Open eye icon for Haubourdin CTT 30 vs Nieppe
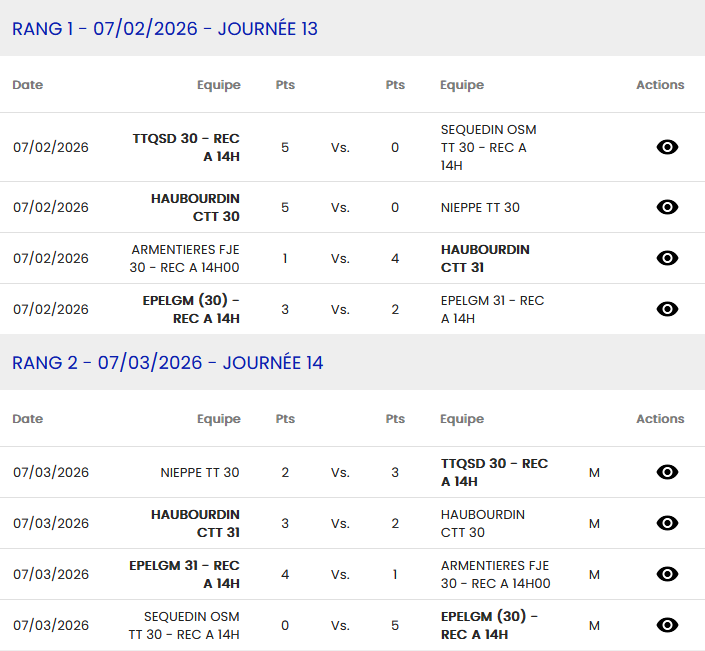This screenshot has height=651, width=705. pyautogui.click(x=667, y=207)
